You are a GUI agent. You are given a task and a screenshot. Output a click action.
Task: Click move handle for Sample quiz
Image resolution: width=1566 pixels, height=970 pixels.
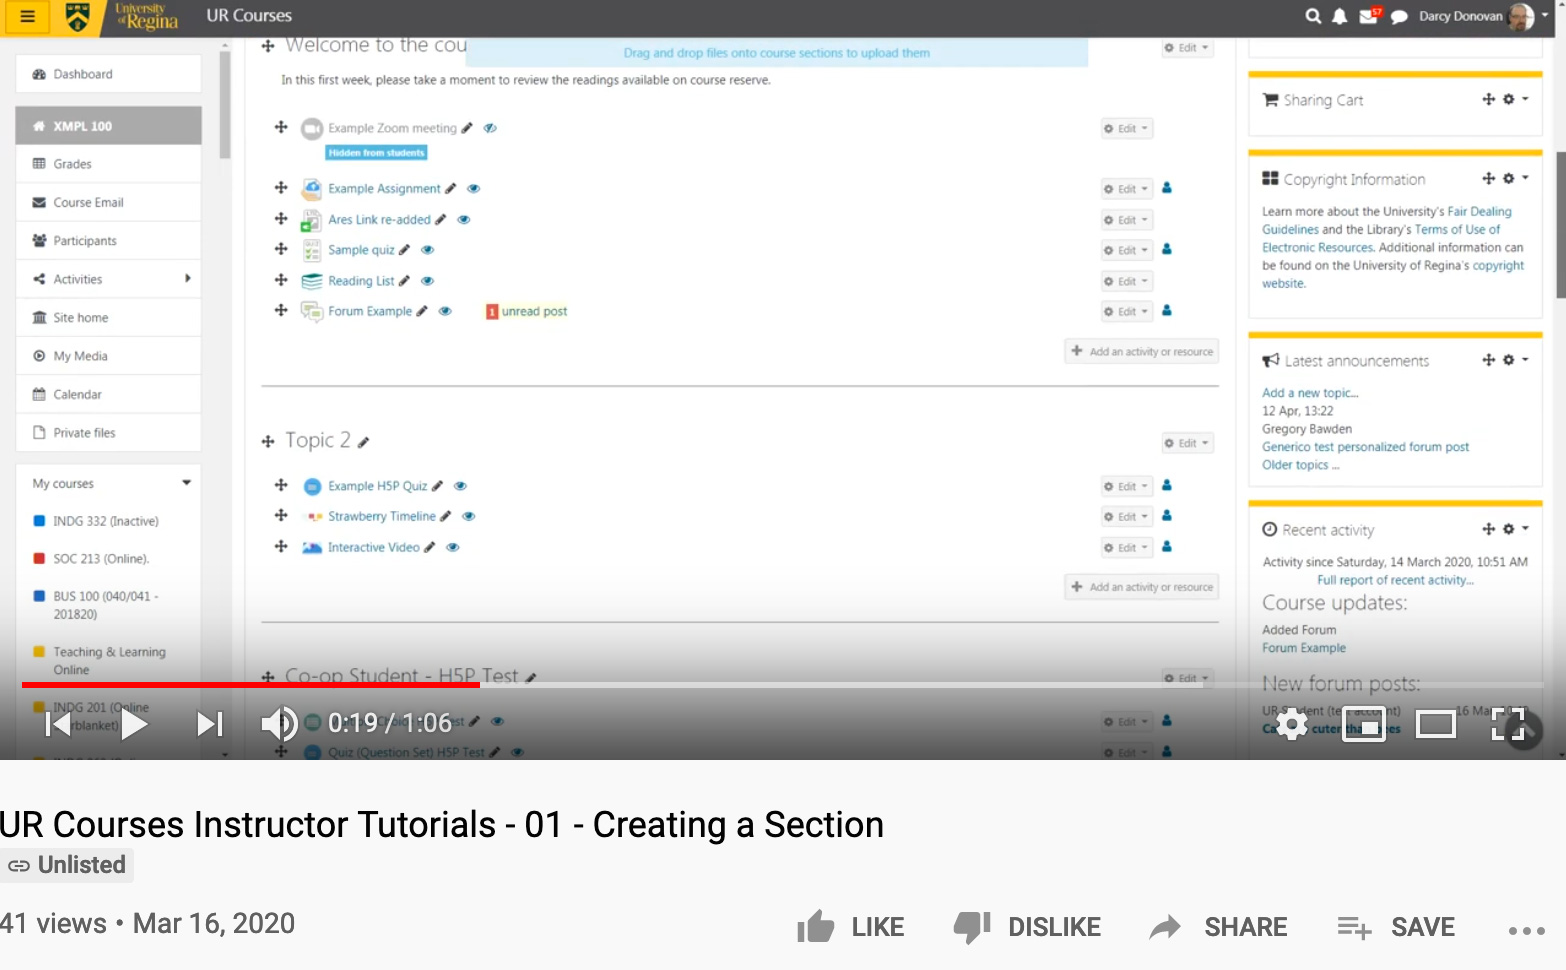[281, 249]
